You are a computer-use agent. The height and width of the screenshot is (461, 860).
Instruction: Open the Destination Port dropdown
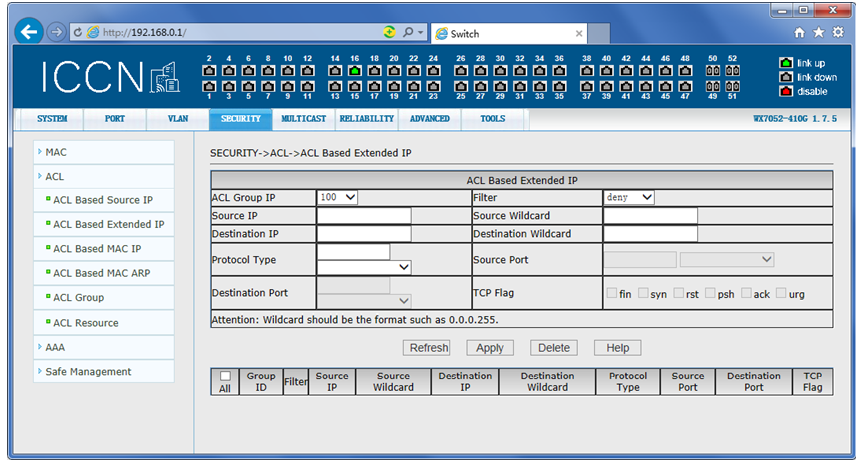364,300
